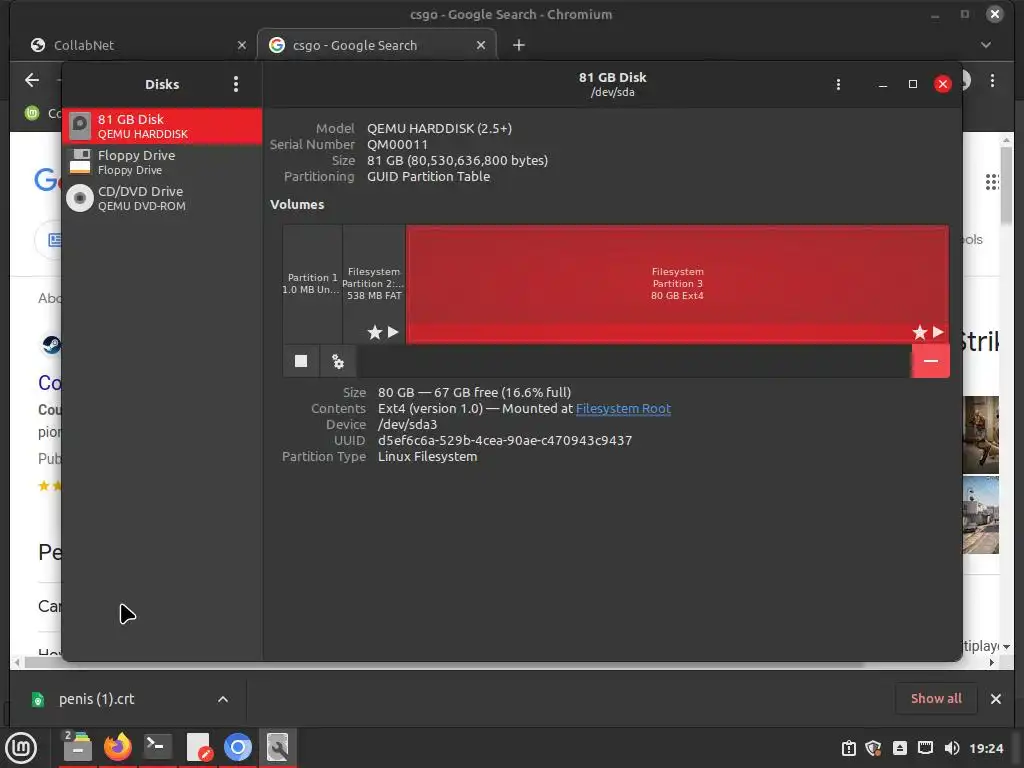Click the /dev/sda3 device text
This screenshot has height=768, width=1024.
coord(408,424)
